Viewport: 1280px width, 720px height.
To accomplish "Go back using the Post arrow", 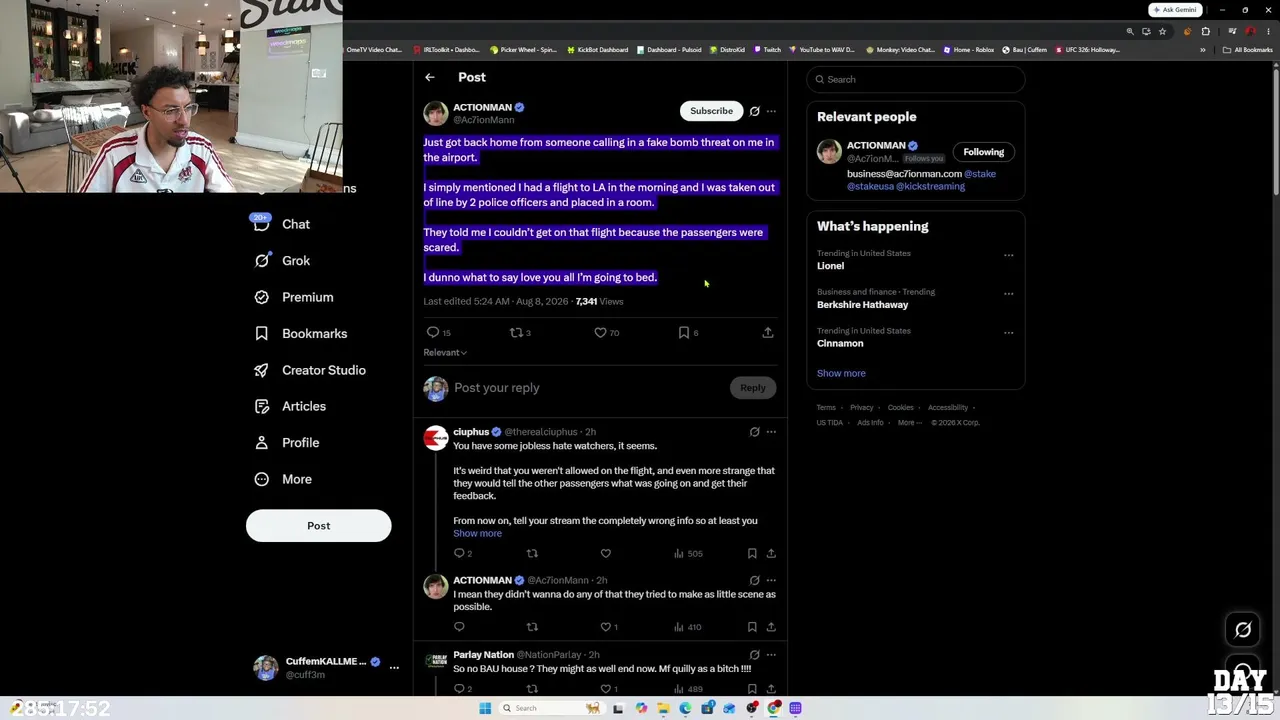I will (430, 77).
